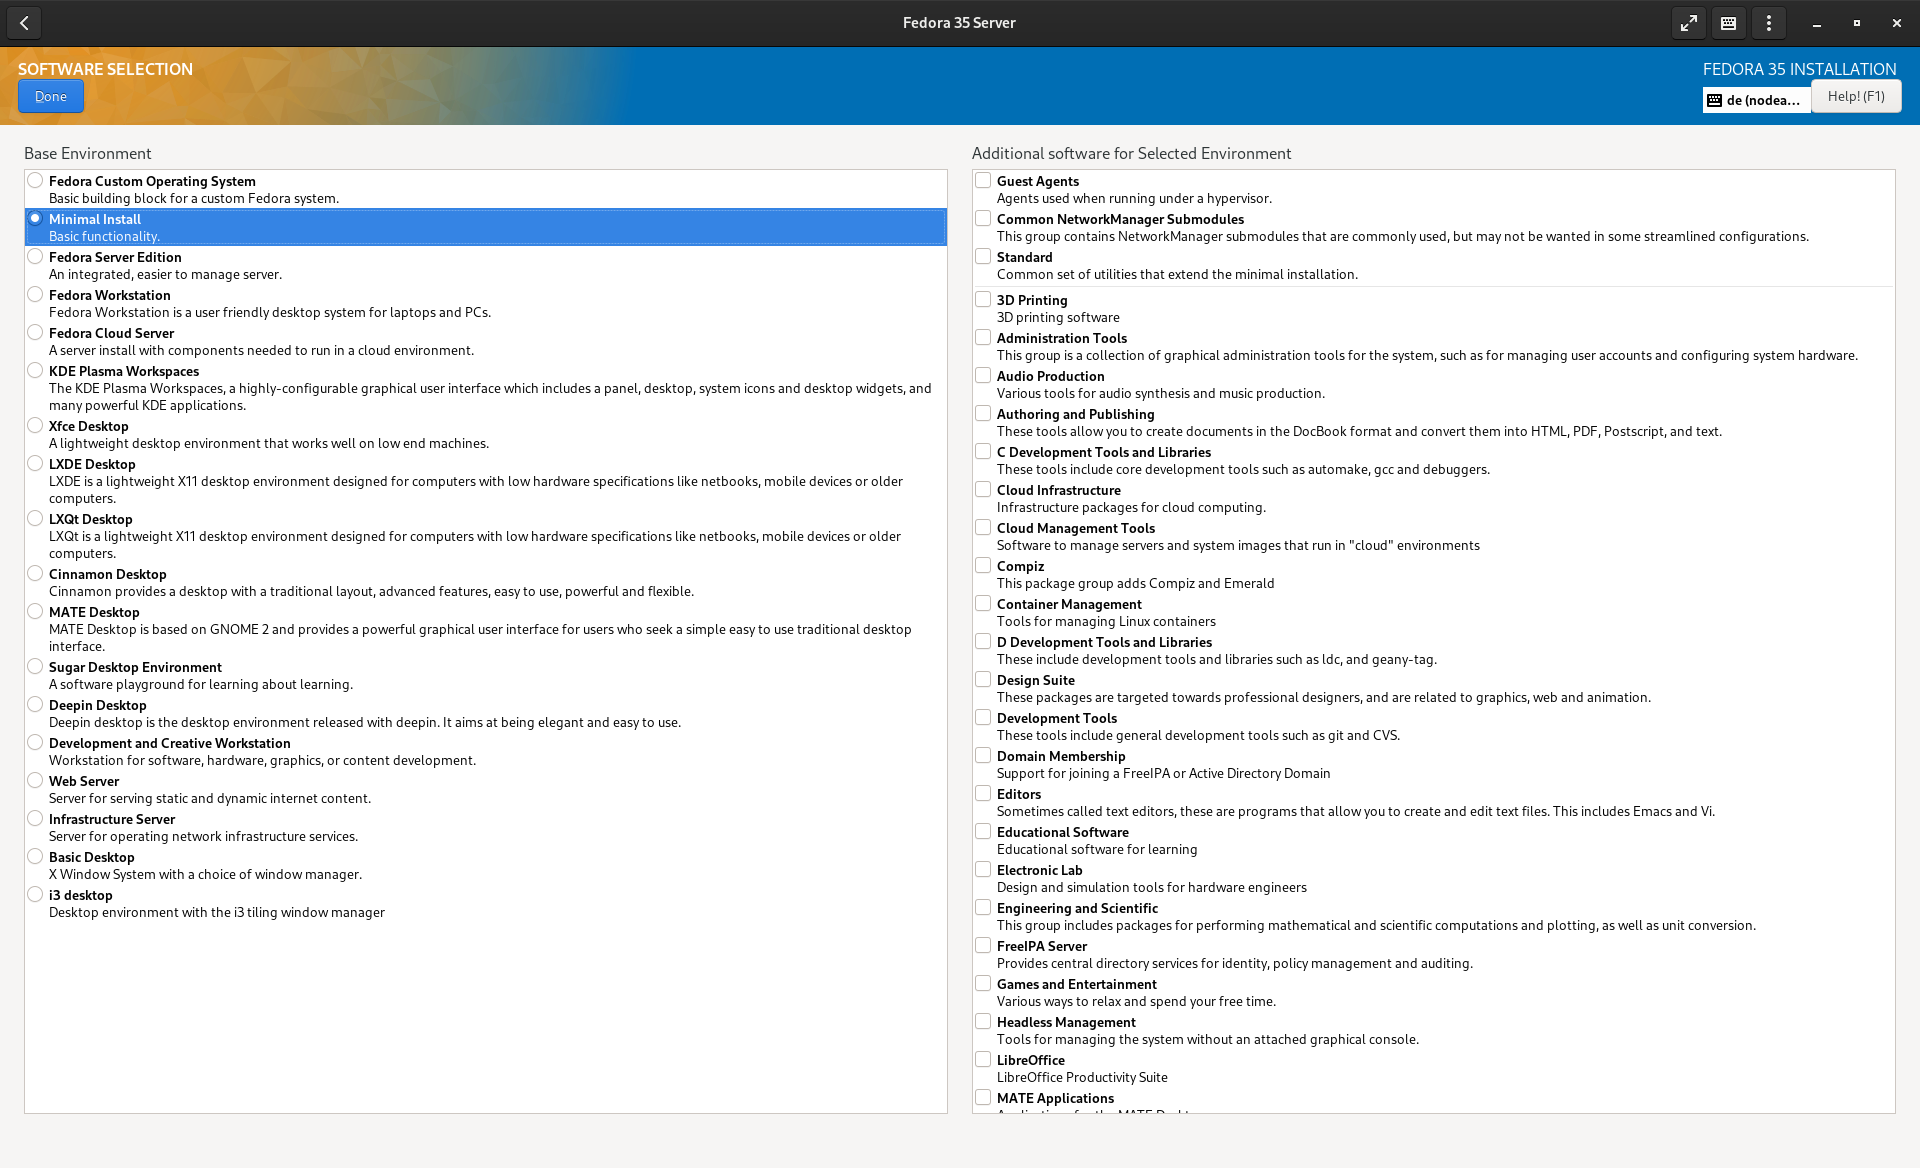1920x1168 pixels.
Task: Check the Design Suite add-on
Action: point(983,680)
